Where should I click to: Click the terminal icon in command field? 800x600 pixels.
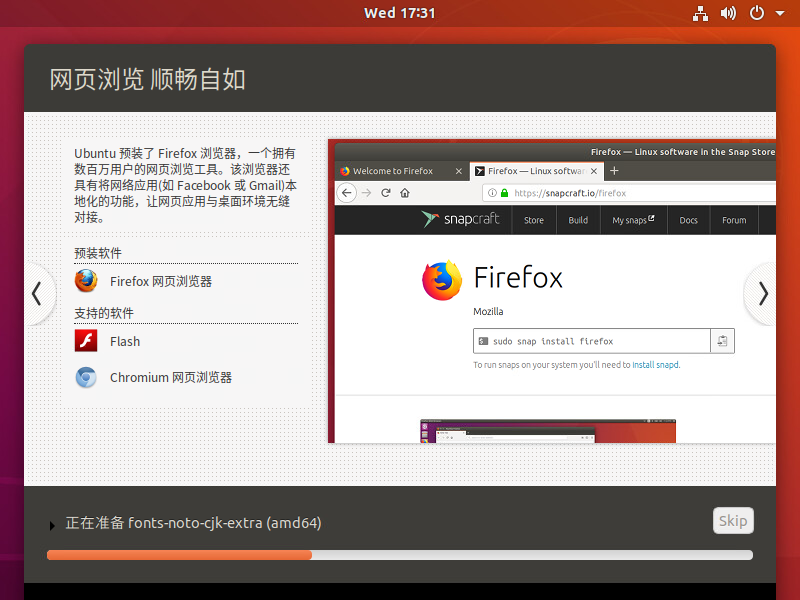point(483,341)
